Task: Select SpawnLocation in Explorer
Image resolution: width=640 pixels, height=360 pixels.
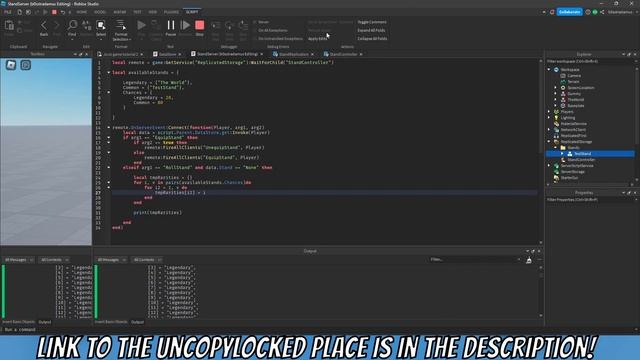Action: tap(581, 88)
